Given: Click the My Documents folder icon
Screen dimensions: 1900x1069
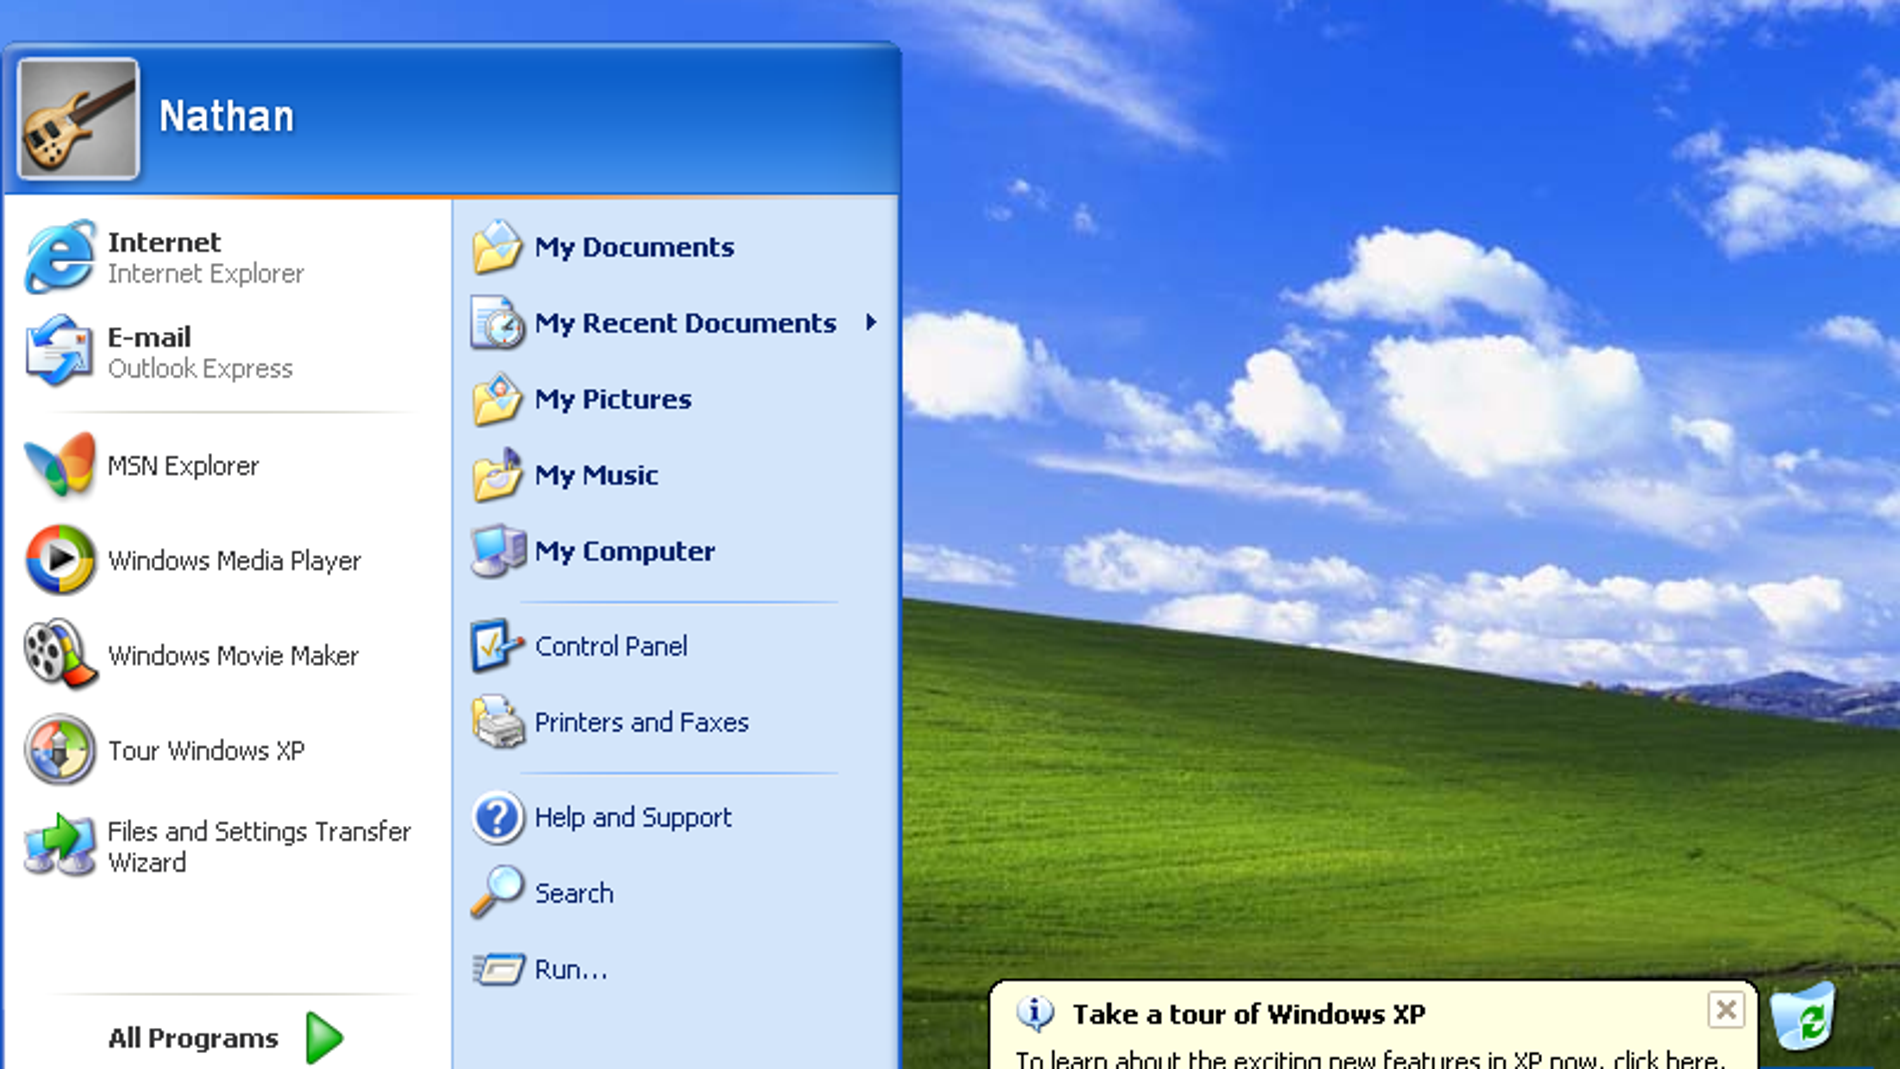Looking at the screenshot, I should [497, 247].
